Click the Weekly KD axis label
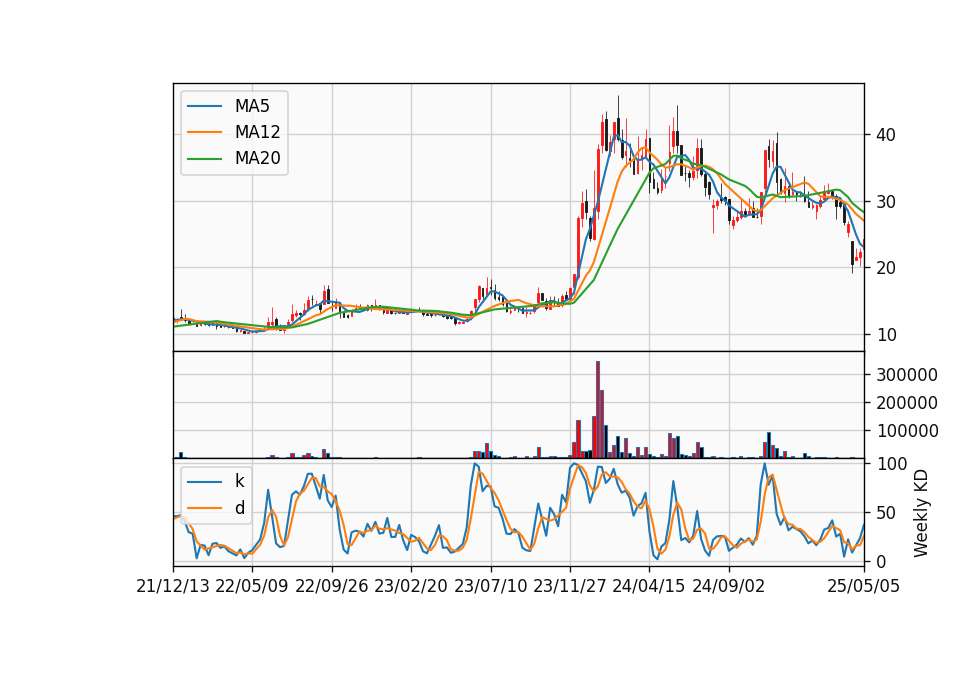 coord(920,514)
